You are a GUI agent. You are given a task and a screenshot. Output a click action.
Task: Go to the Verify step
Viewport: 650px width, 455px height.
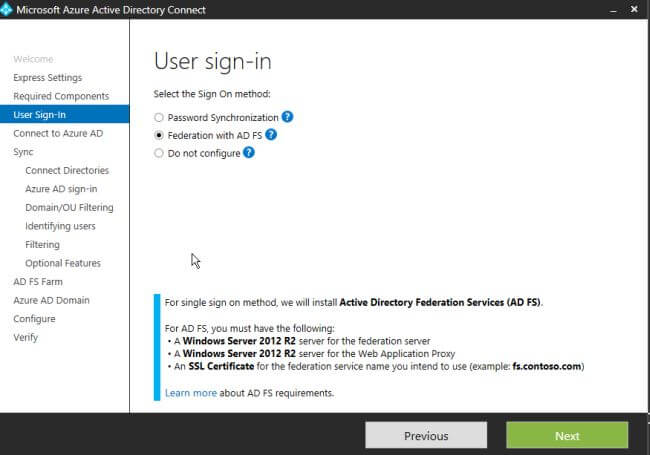click(26, 337)
